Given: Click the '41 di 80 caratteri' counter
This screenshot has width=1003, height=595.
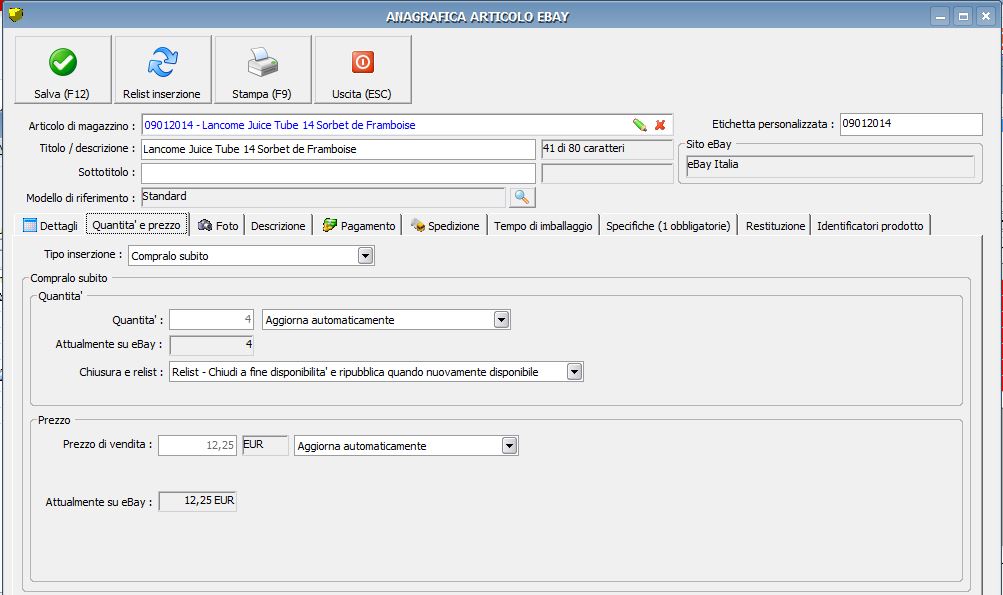Looking at the screenshot, I should pyautogui.click(x=607, y=149).
